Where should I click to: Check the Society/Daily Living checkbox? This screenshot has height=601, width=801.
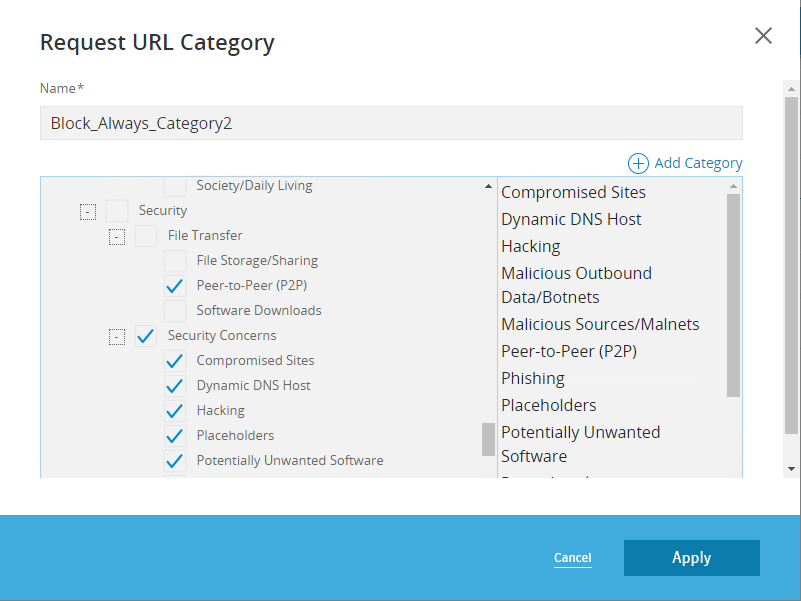click(175, 186)
